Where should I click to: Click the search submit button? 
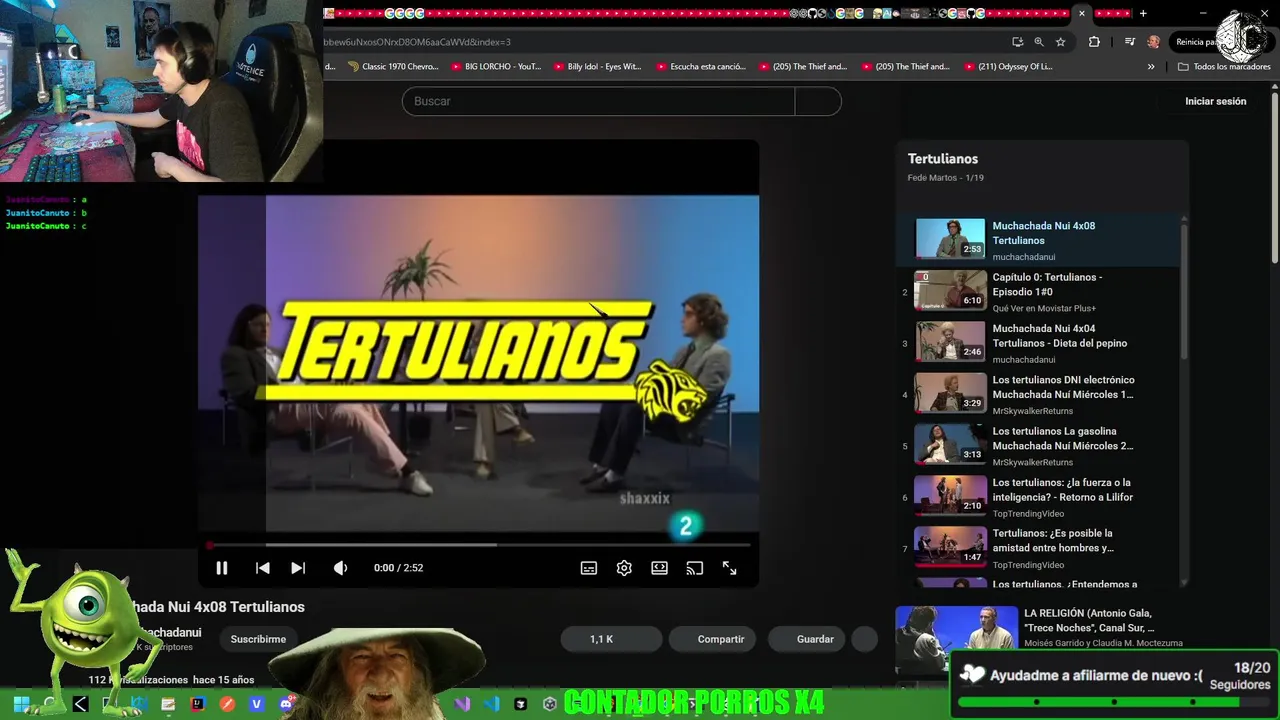tap(818, 101)
